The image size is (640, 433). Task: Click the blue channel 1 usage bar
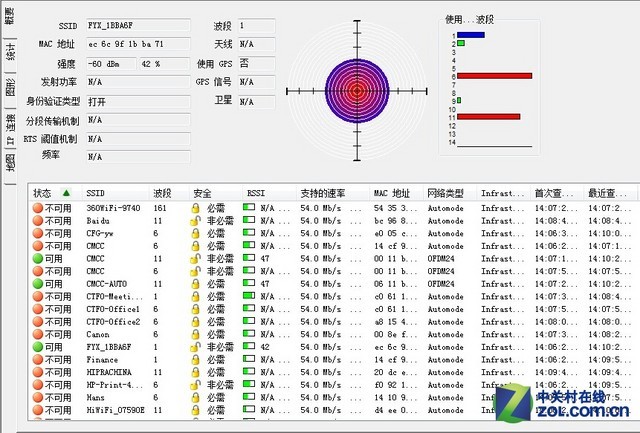coord(471,35)
